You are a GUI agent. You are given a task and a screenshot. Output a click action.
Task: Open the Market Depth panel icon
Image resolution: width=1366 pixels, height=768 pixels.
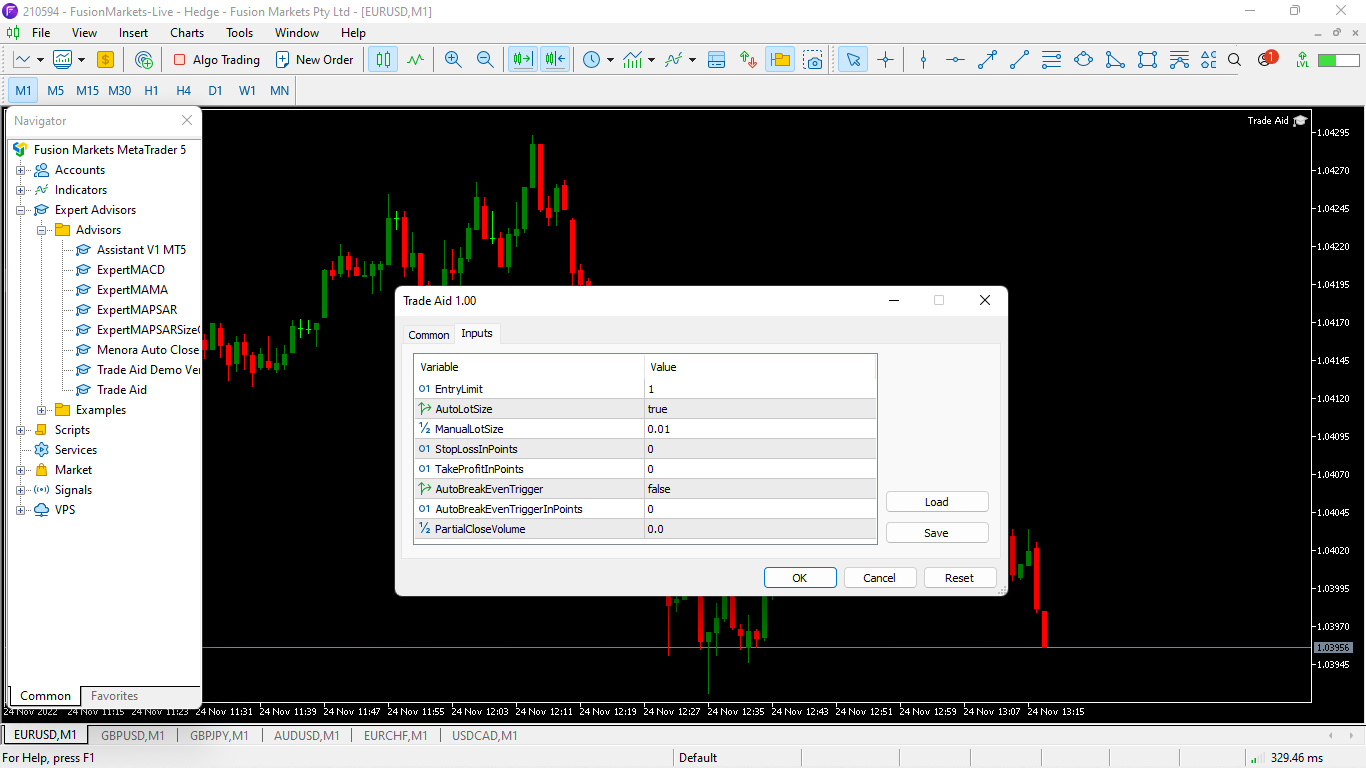click(716, 60)
